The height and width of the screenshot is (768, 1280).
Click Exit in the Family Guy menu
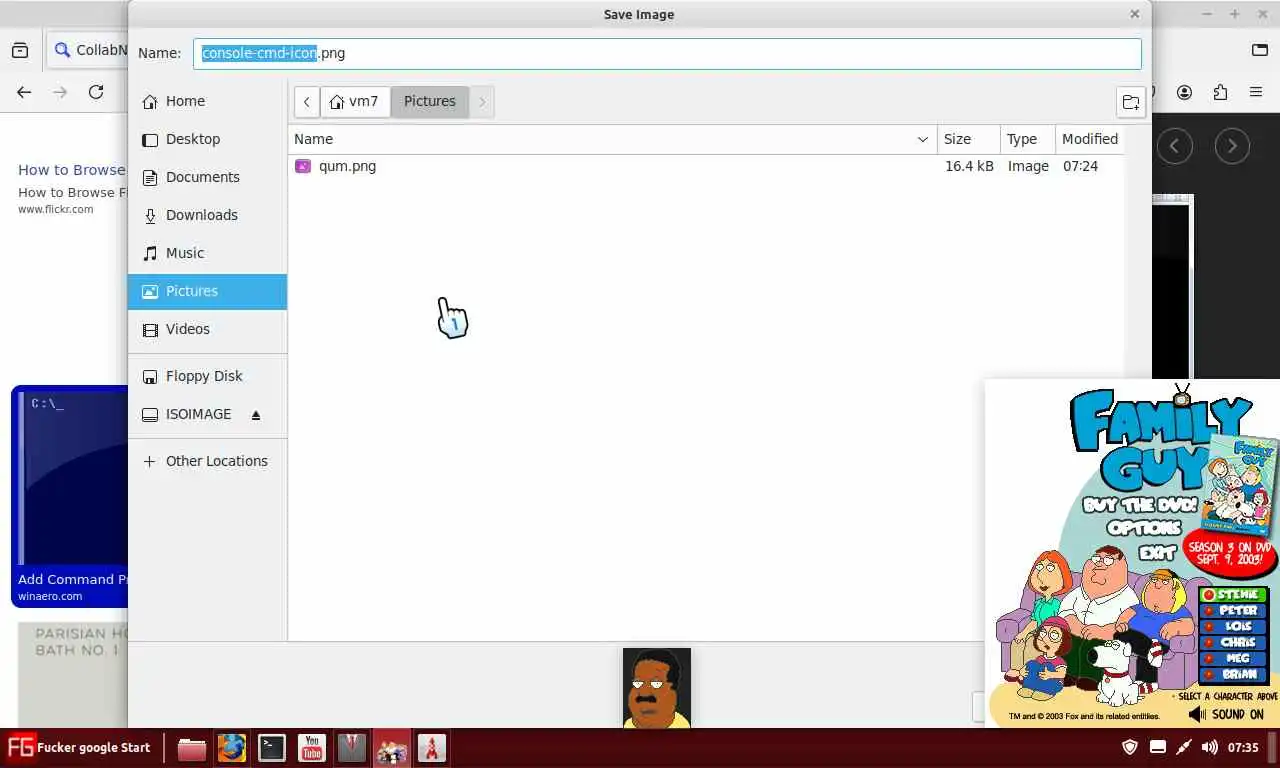point(1157,553)
